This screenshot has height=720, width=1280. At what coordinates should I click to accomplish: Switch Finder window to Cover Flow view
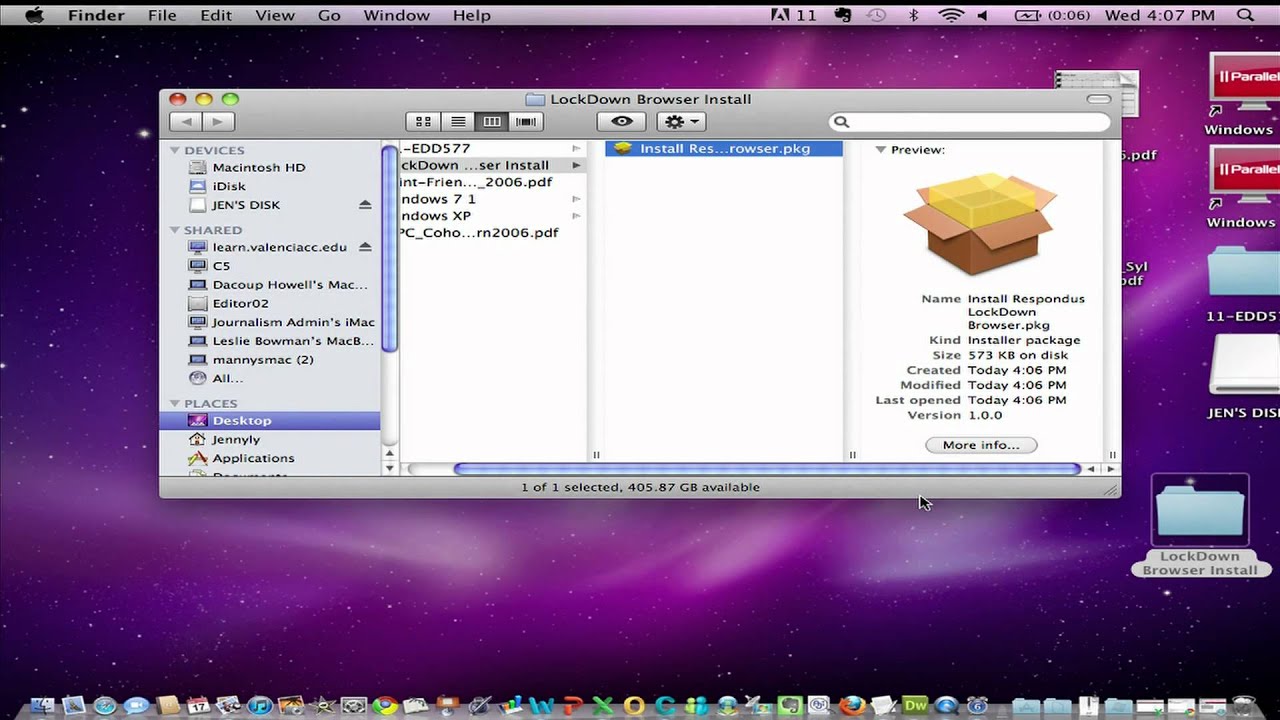click(x=526, y=122)
